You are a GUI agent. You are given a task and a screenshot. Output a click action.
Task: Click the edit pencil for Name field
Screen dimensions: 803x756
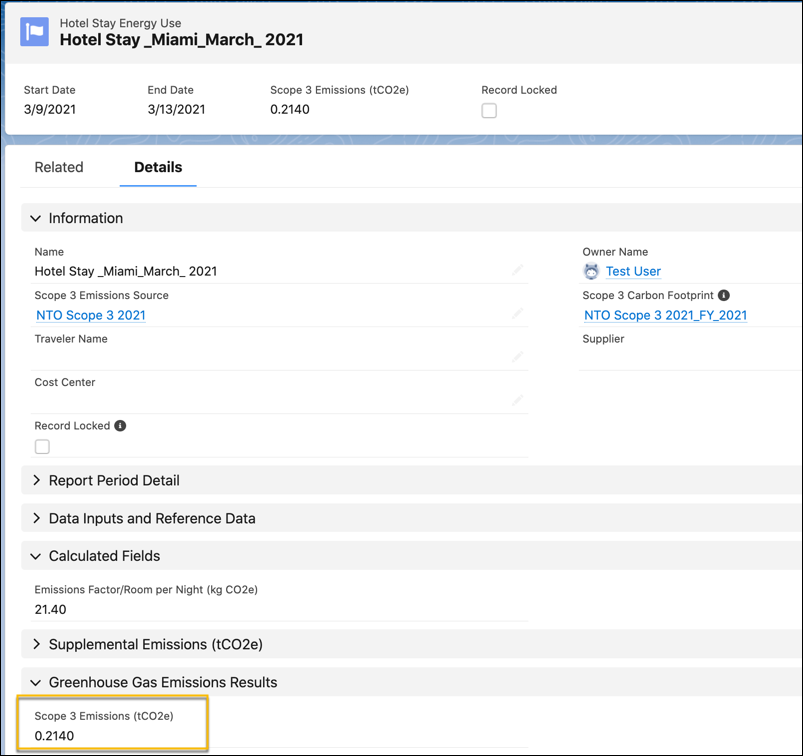(518, 270)
